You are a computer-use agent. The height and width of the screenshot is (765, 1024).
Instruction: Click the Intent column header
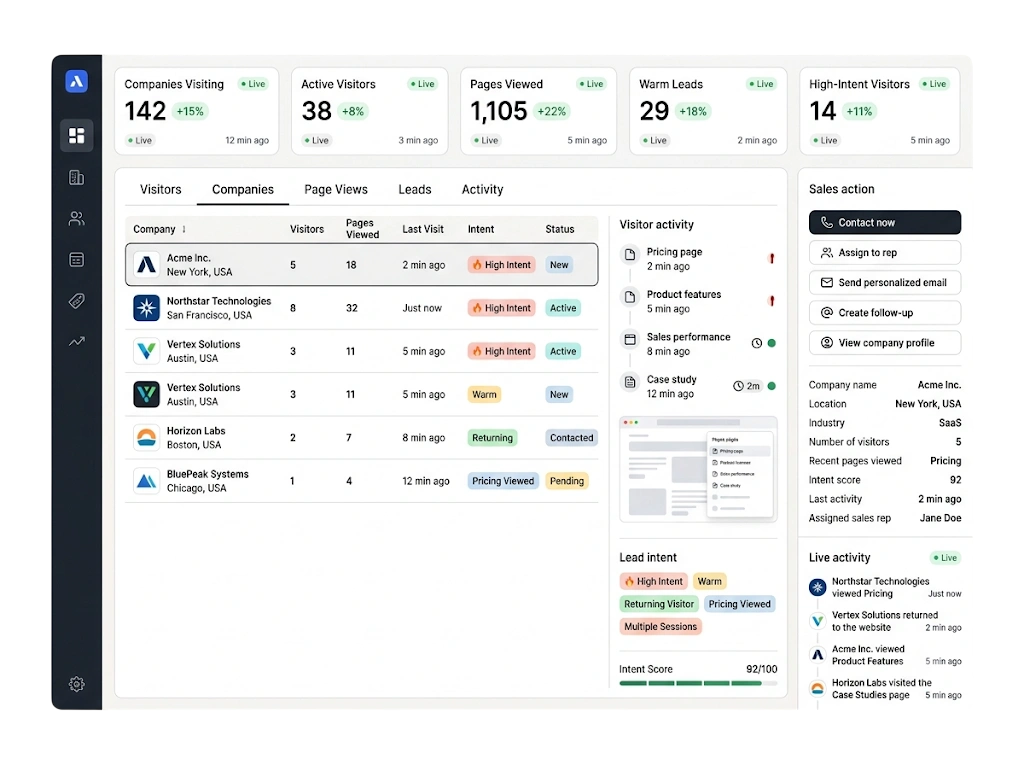click(x=481, y=229)
